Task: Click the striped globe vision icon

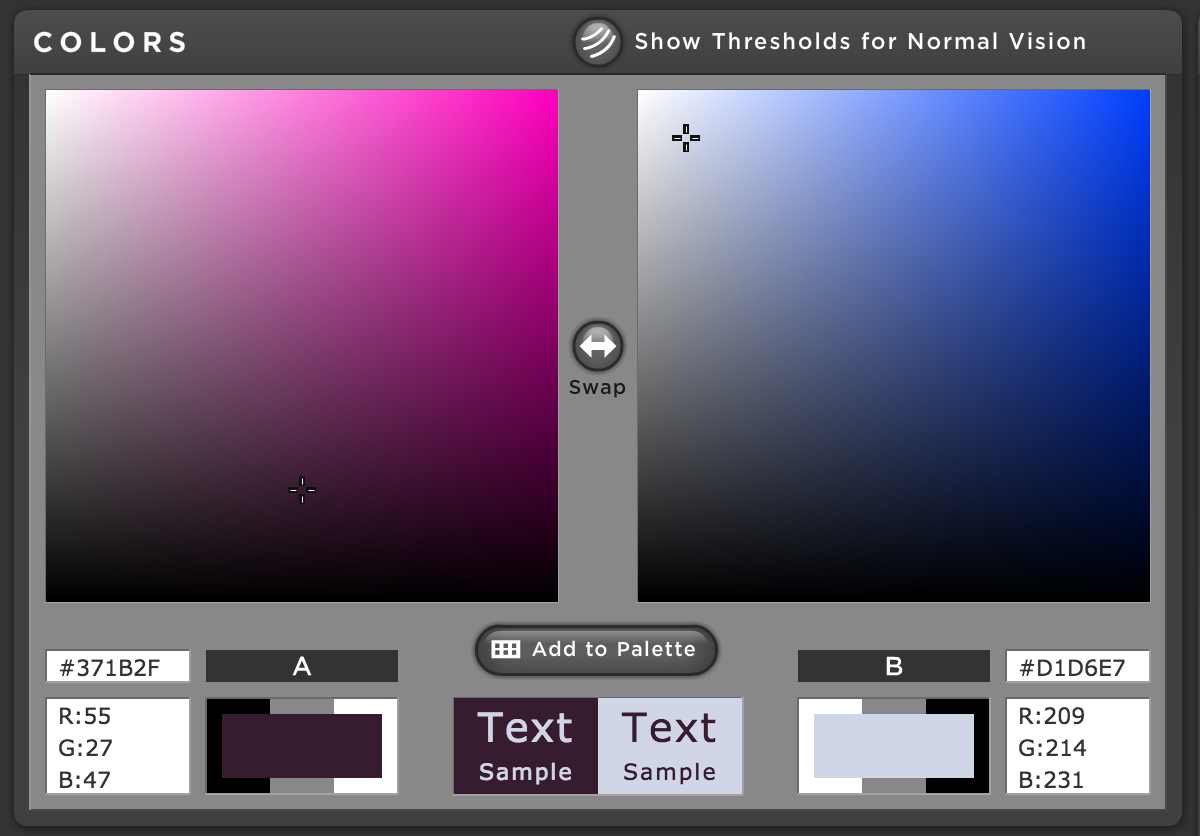Action: pos(598,42)
